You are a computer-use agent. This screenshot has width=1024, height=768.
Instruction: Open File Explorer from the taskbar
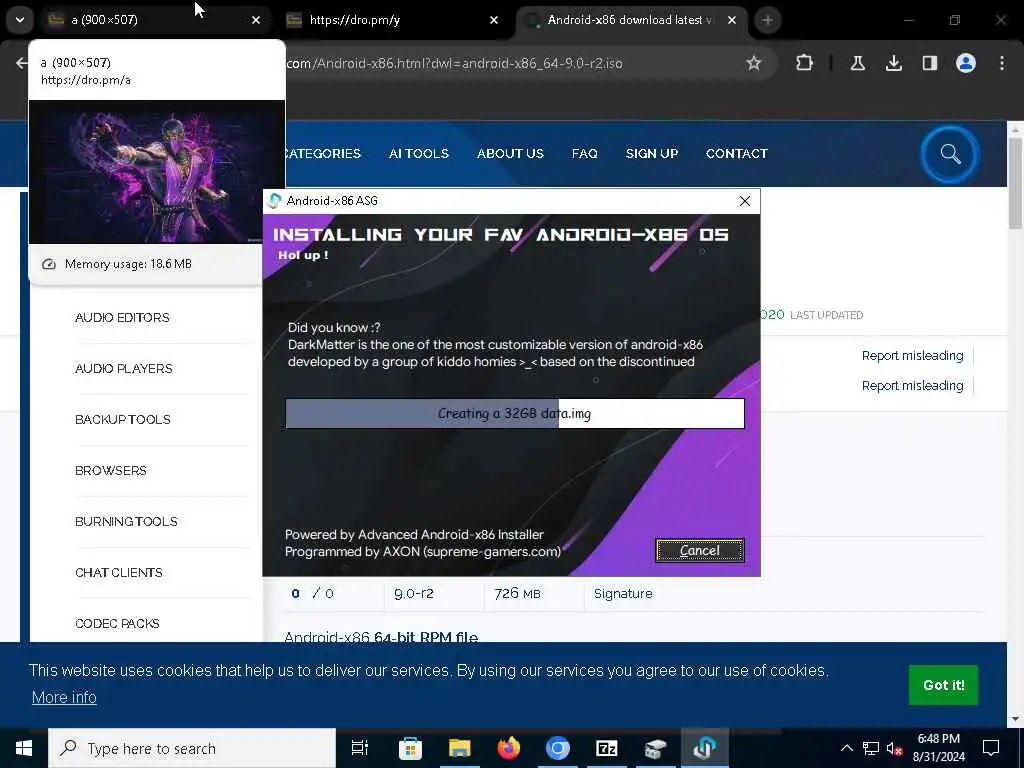point(459,748)
